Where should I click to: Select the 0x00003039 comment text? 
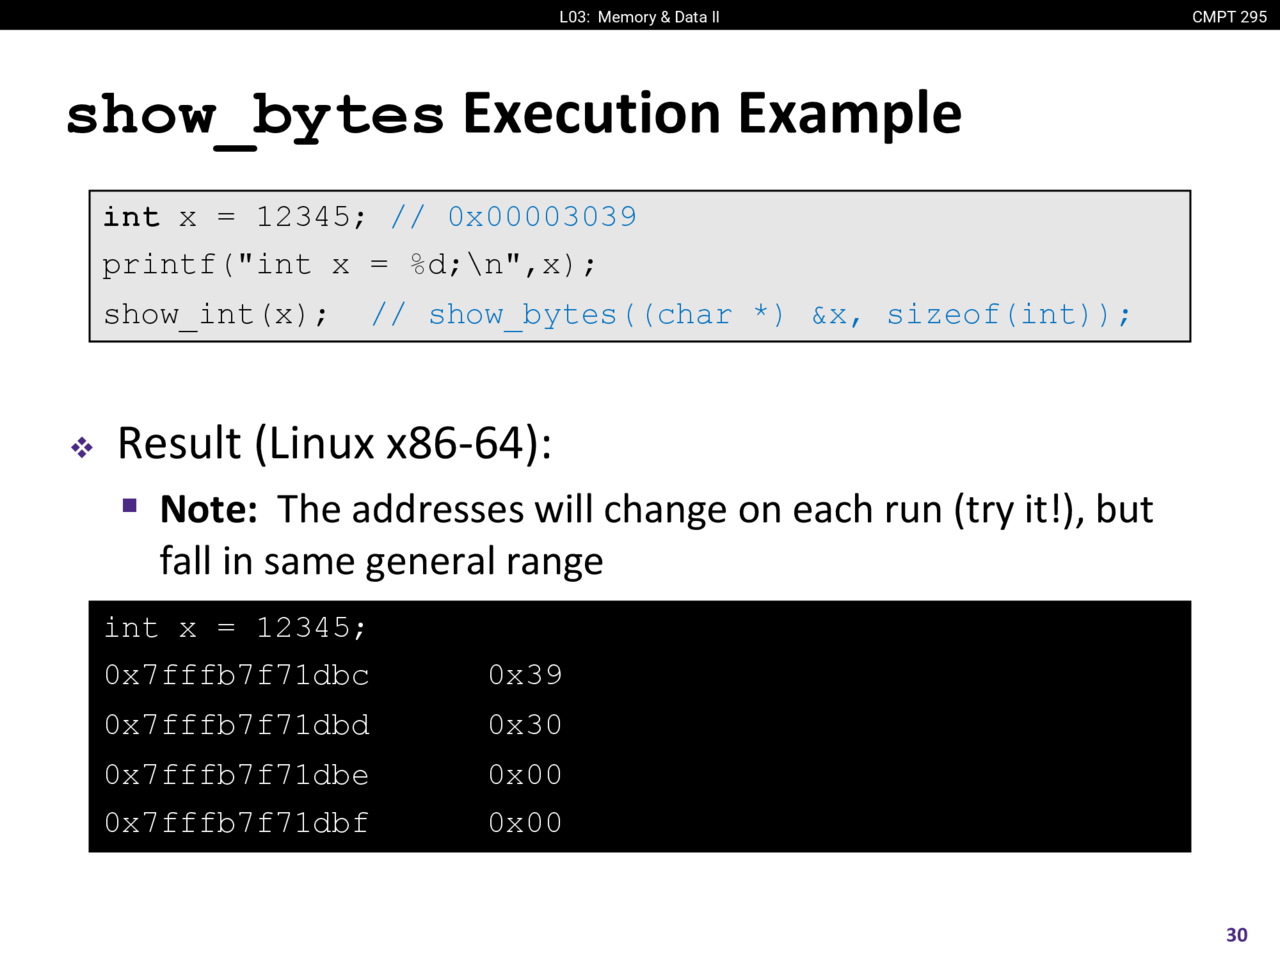click(x=541, y=217)
